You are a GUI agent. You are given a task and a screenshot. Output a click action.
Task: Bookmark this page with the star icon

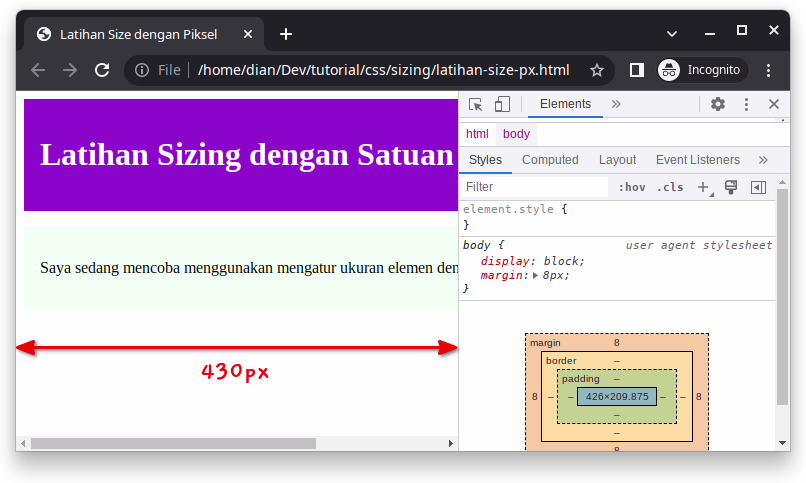(596, 70)
